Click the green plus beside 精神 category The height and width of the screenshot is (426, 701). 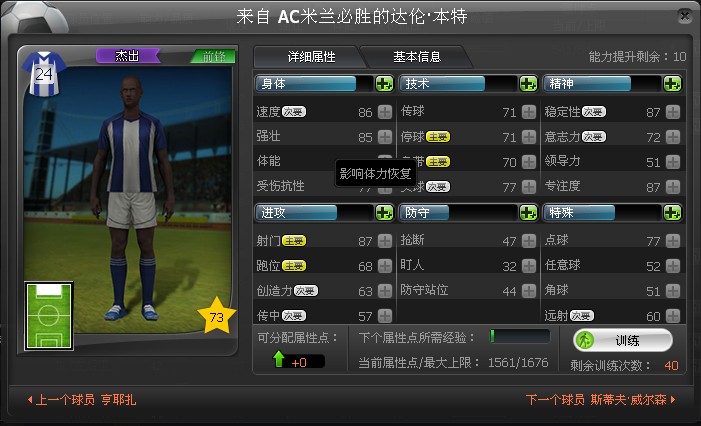[x=672, y=84]
